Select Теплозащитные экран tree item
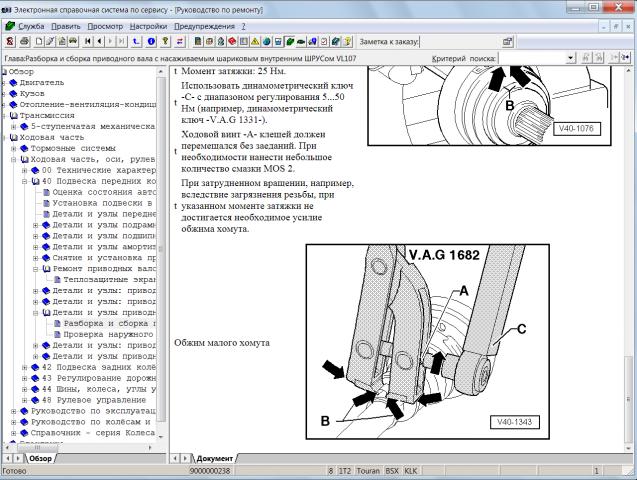Viewport: 637px width, 480px height. click(x=110, y=280)
